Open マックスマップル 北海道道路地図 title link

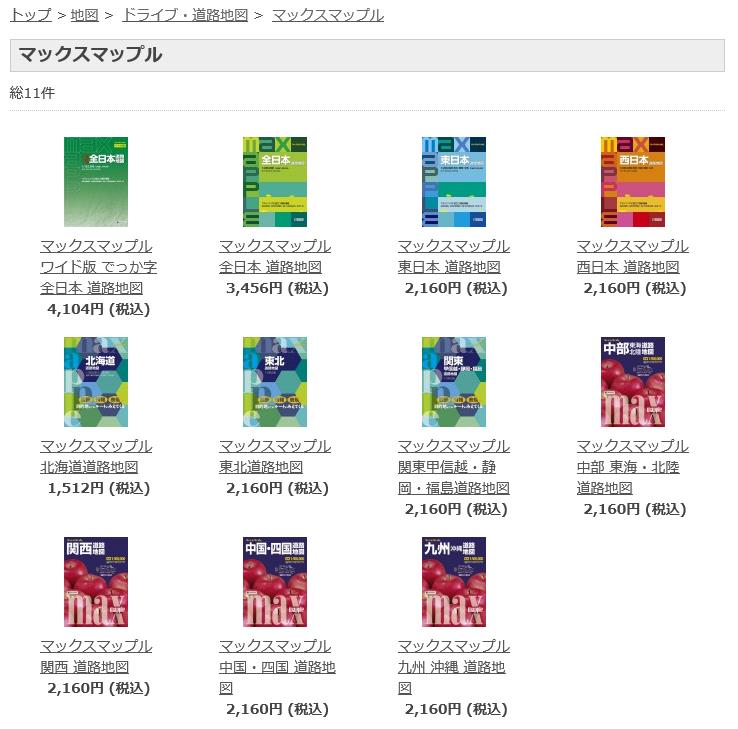(96, 456)
